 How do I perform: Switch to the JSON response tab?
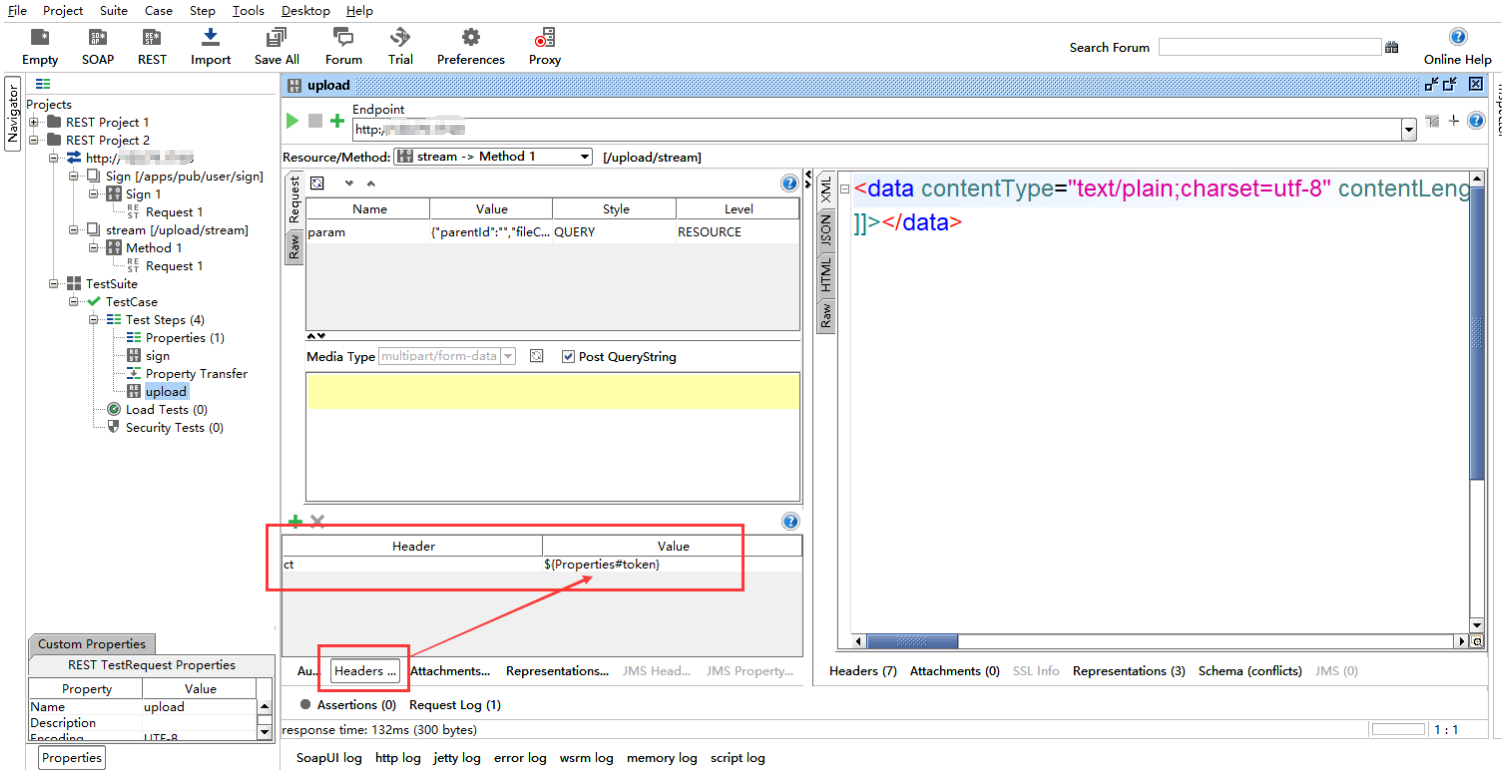click(x=826, y=232)
